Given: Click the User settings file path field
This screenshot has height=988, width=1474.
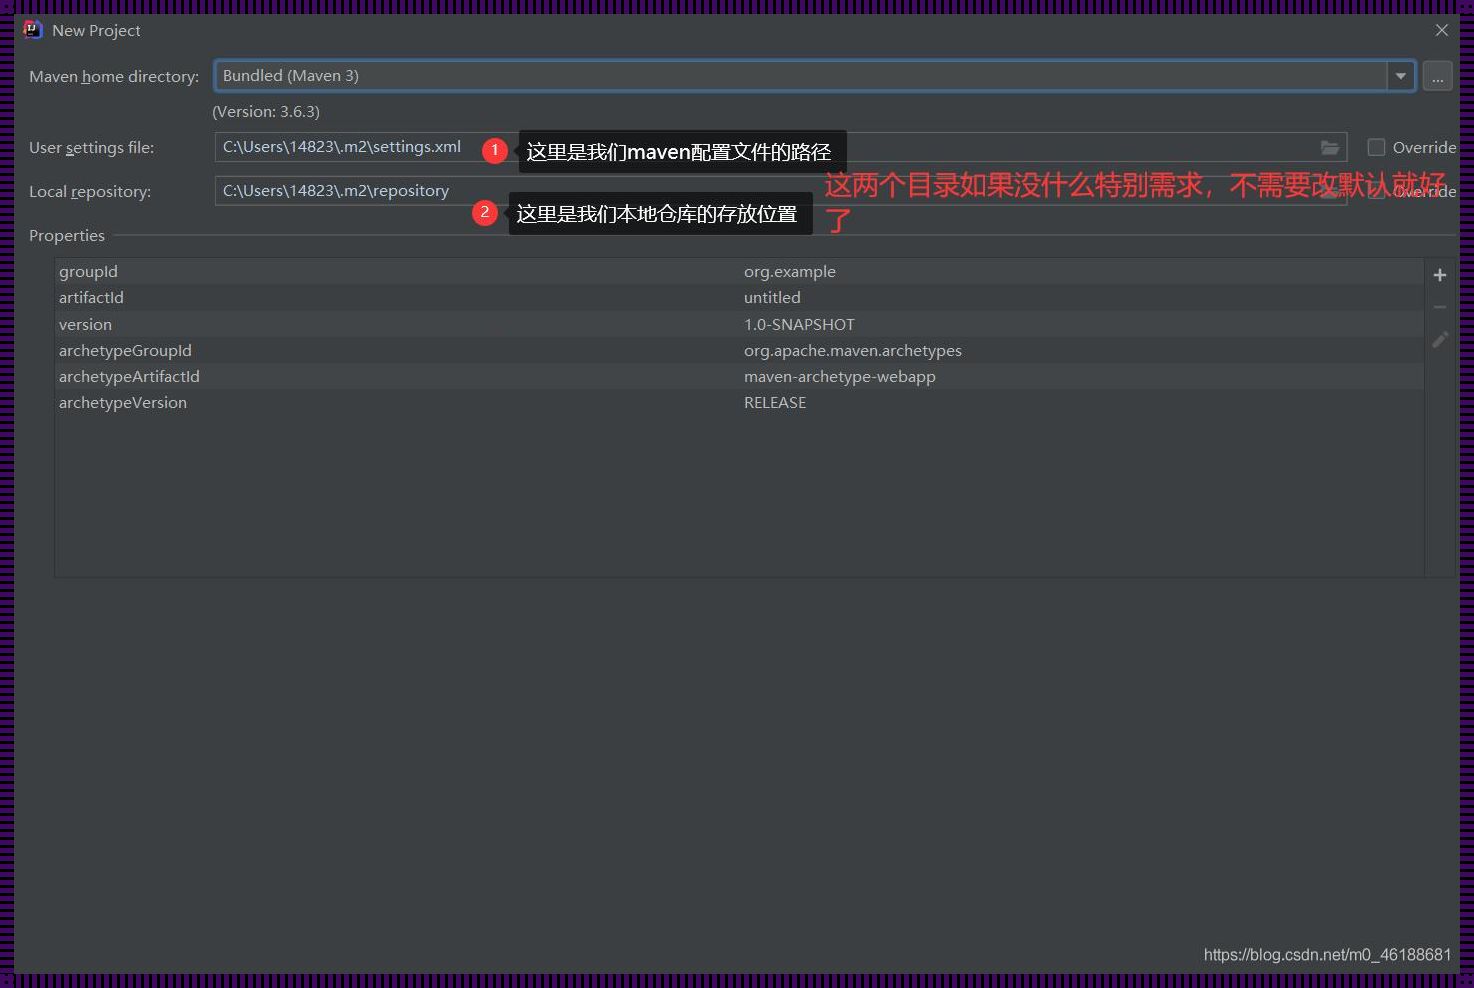Looking at the screenshot, I should [780, 147].
